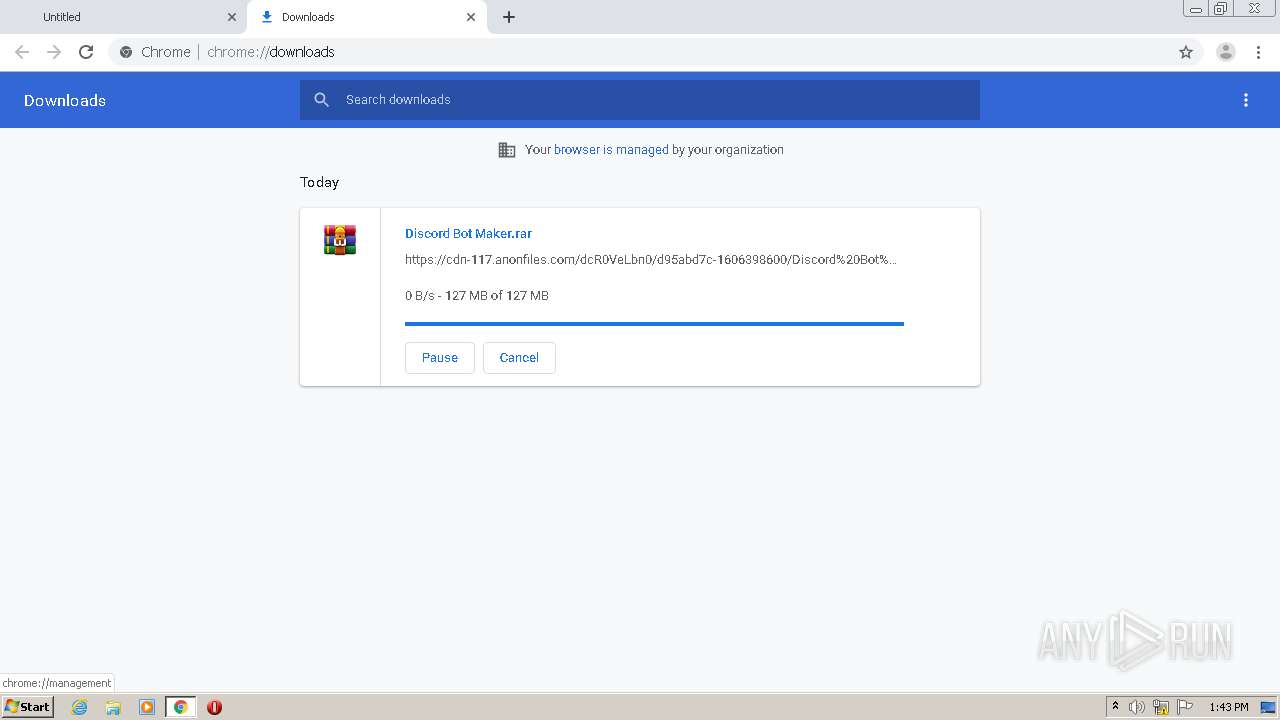Click the anonfiles source URL
This screenshot has width=1280, height=720.
pos(651,260)
